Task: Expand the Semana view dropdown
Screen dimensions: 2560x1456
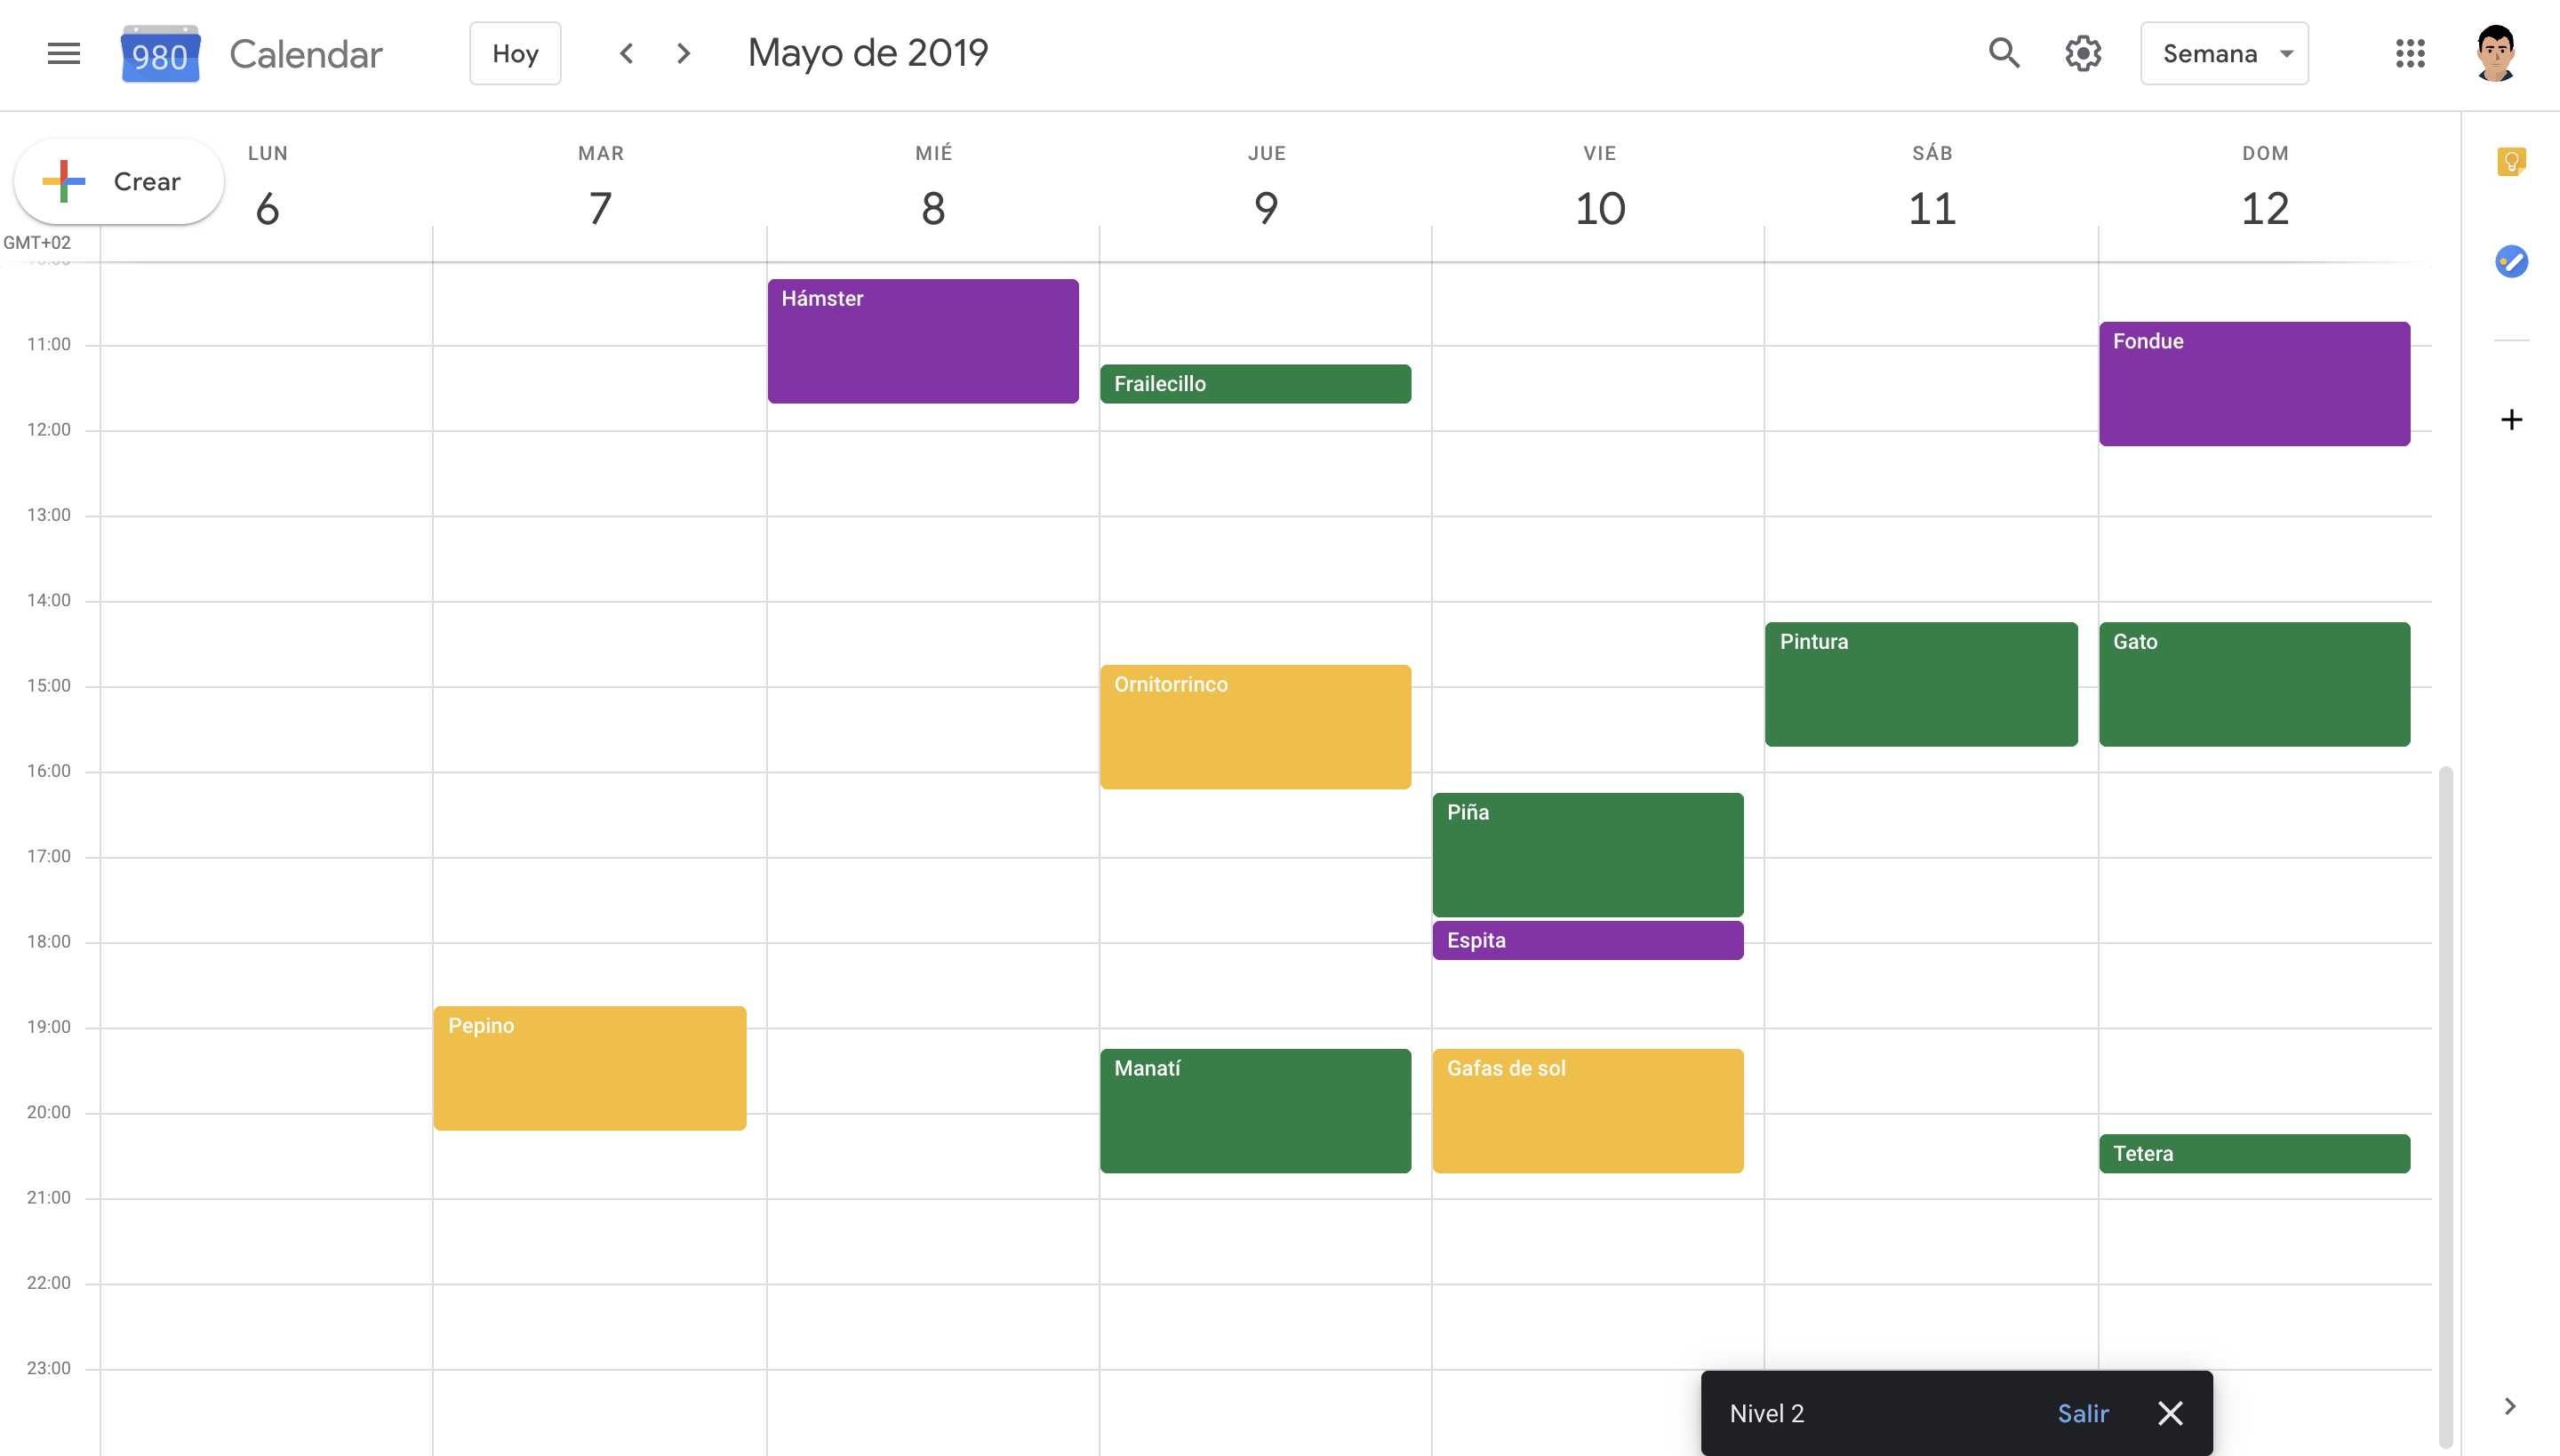Action: pyautogui.click(x=2224, y=53)
